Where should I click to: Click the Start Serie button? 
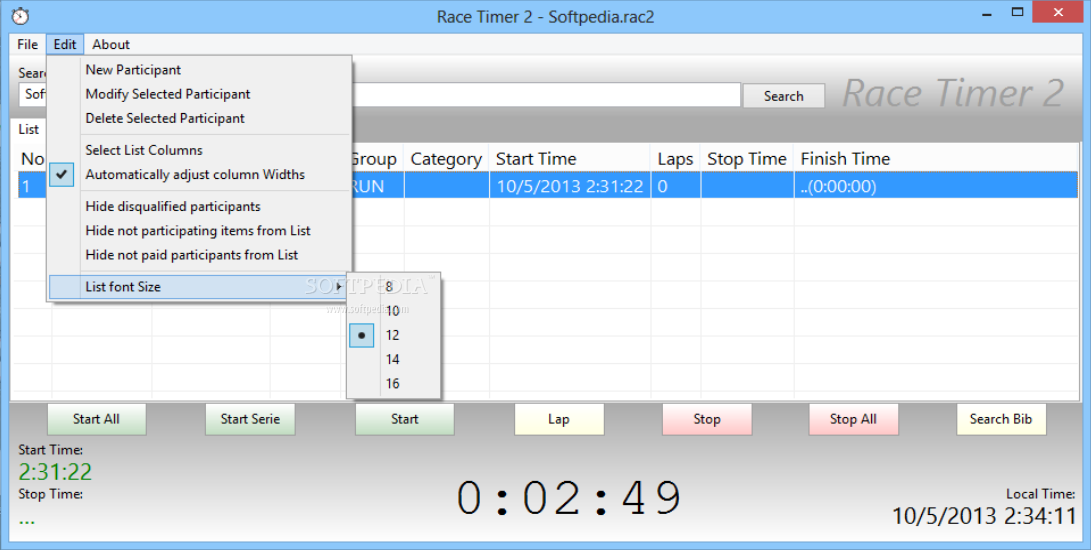(250, 419)
